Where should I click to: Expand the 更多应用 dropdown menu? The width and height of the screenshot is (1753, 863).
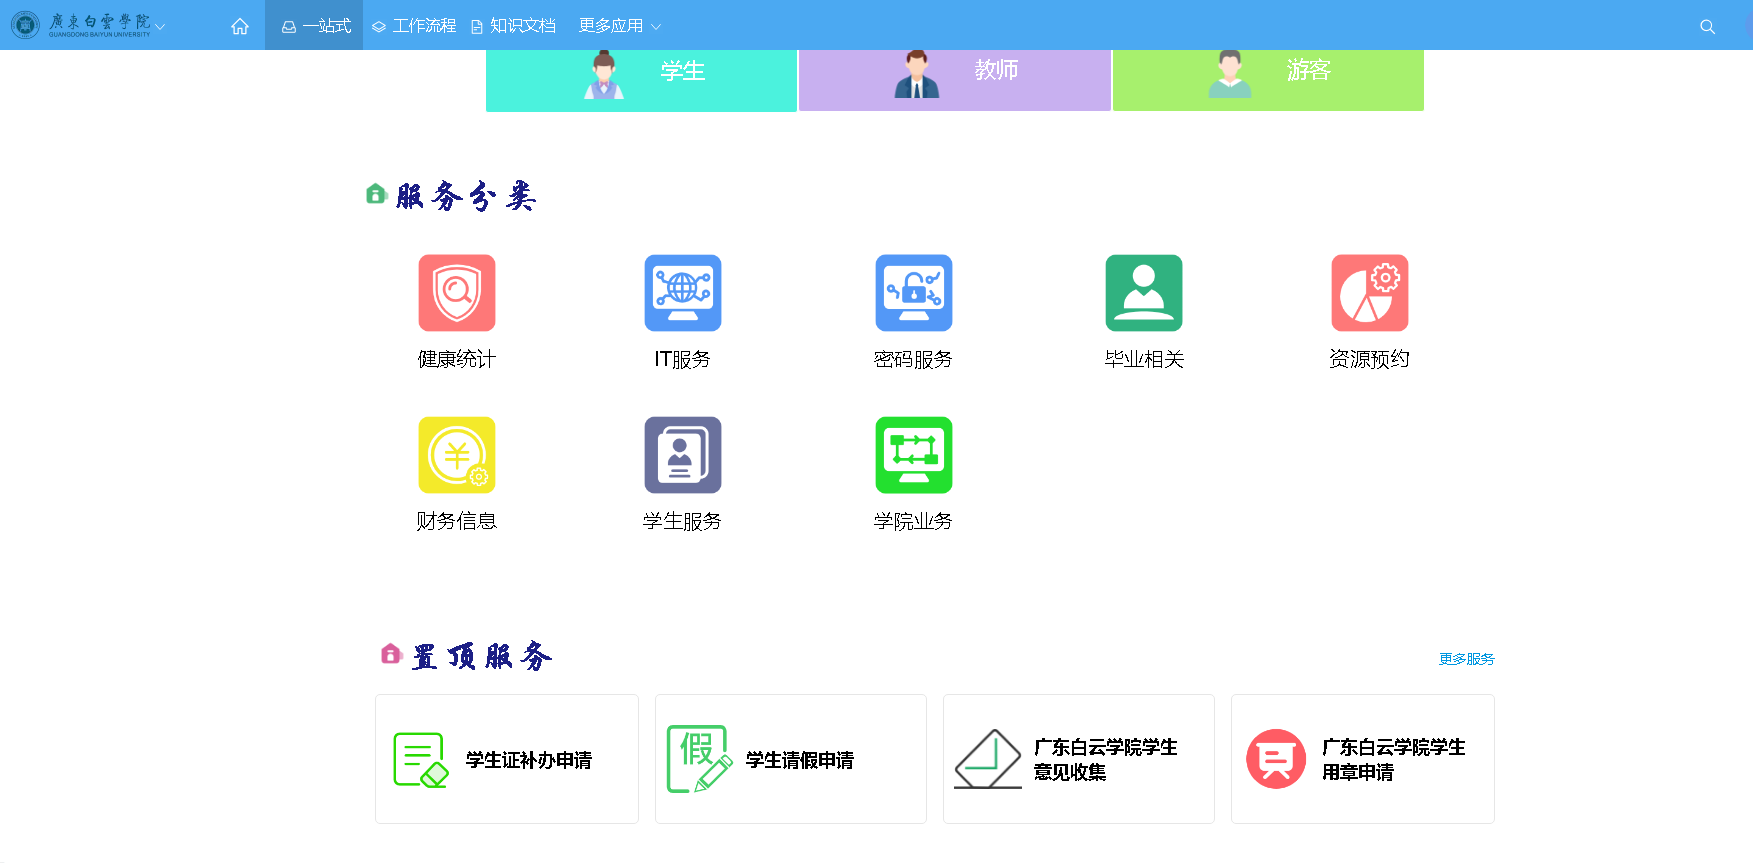[x=620, y=26]
